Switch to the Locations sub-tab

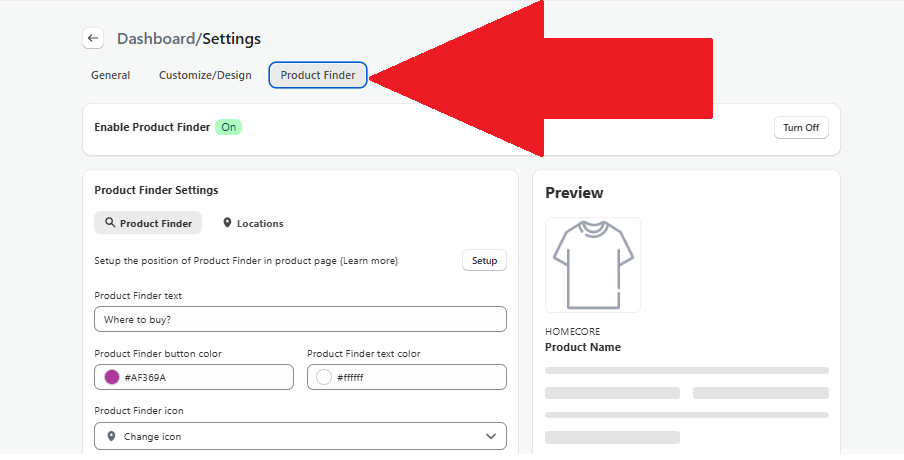click(x=252, y=223)
